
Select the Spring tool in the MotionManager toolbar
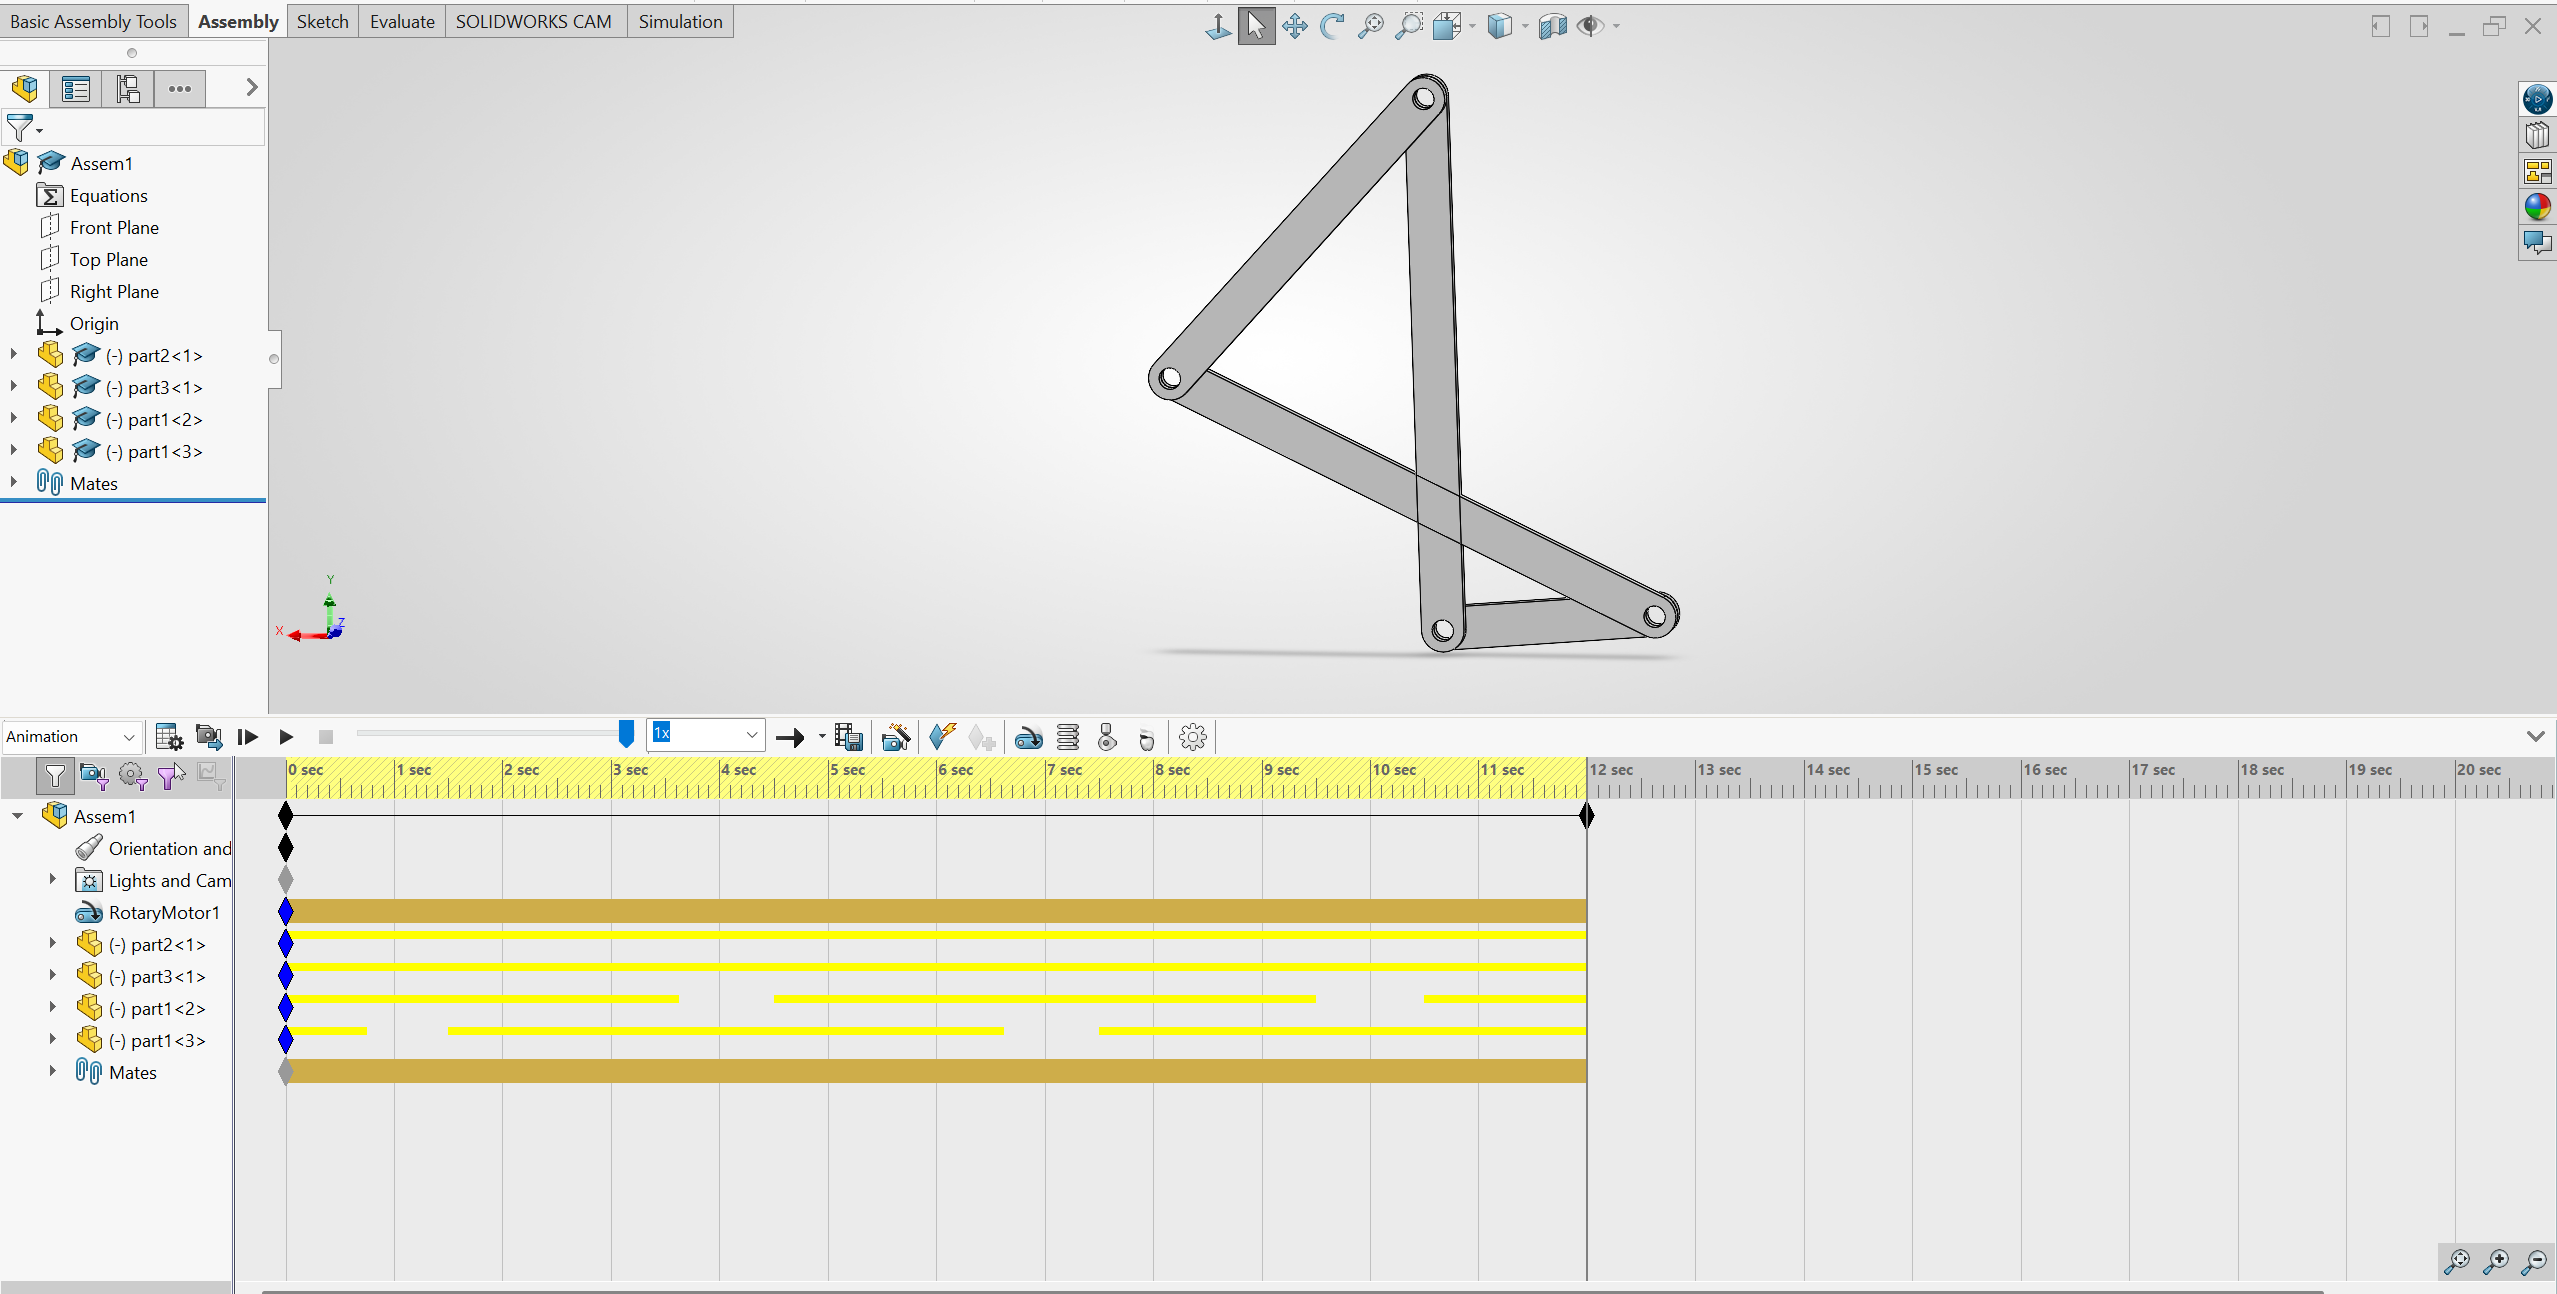pos(1067,737)
